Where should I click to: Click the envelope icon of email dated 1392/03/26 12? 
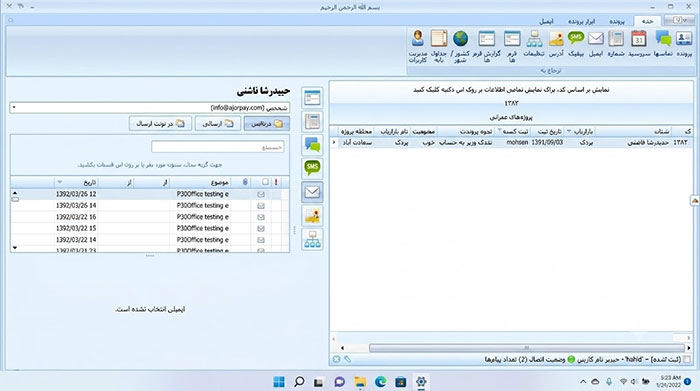pos(261,194)
